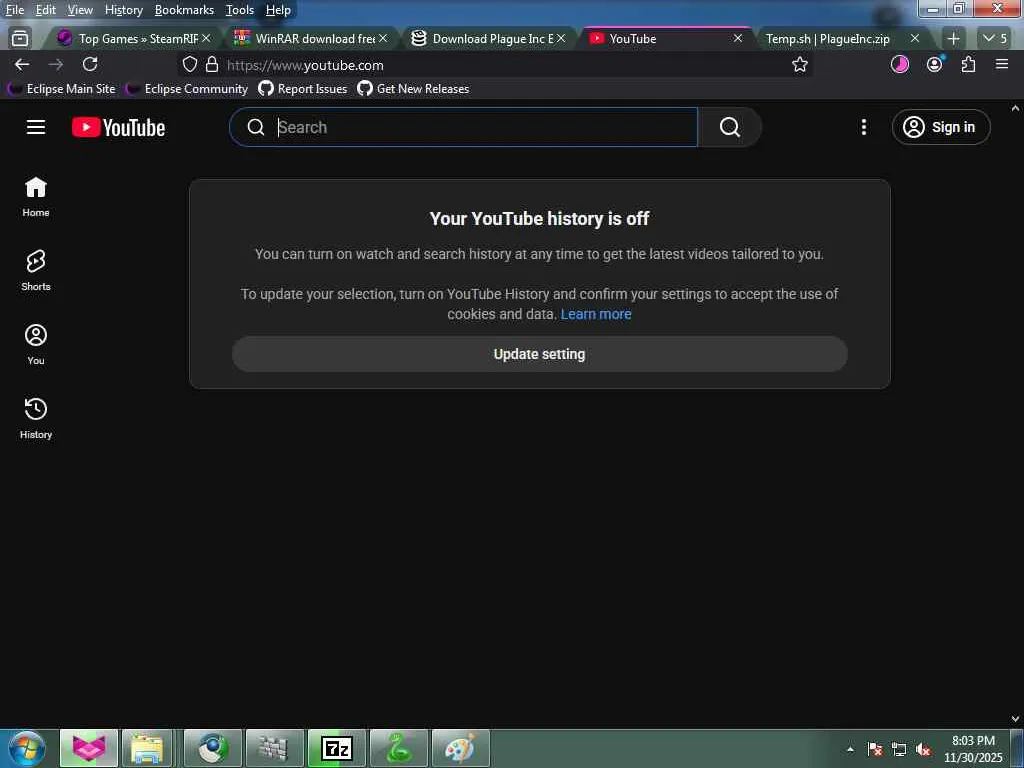Open the browser account profile icon
Screen dimensions: 1024x768
pos(935,64)
